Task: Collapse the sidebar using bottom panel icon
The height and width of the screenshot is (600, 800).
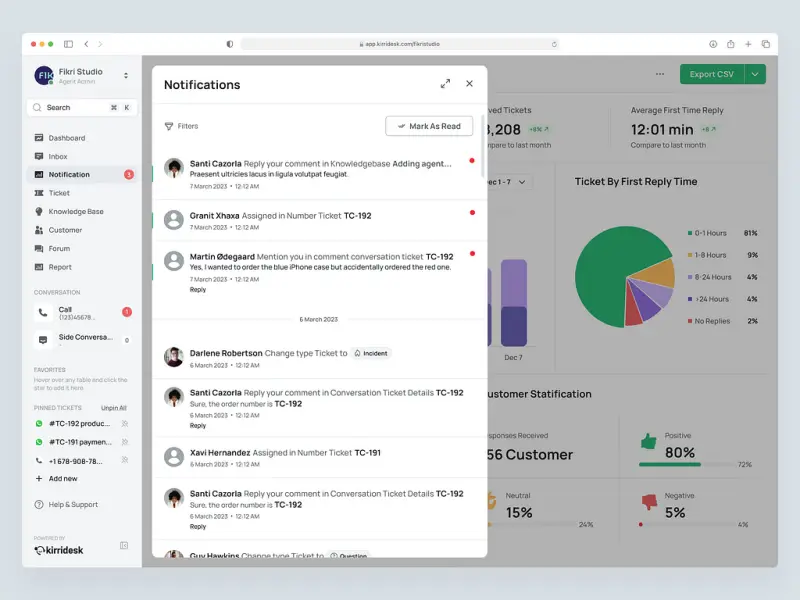Action: [124, 545]
